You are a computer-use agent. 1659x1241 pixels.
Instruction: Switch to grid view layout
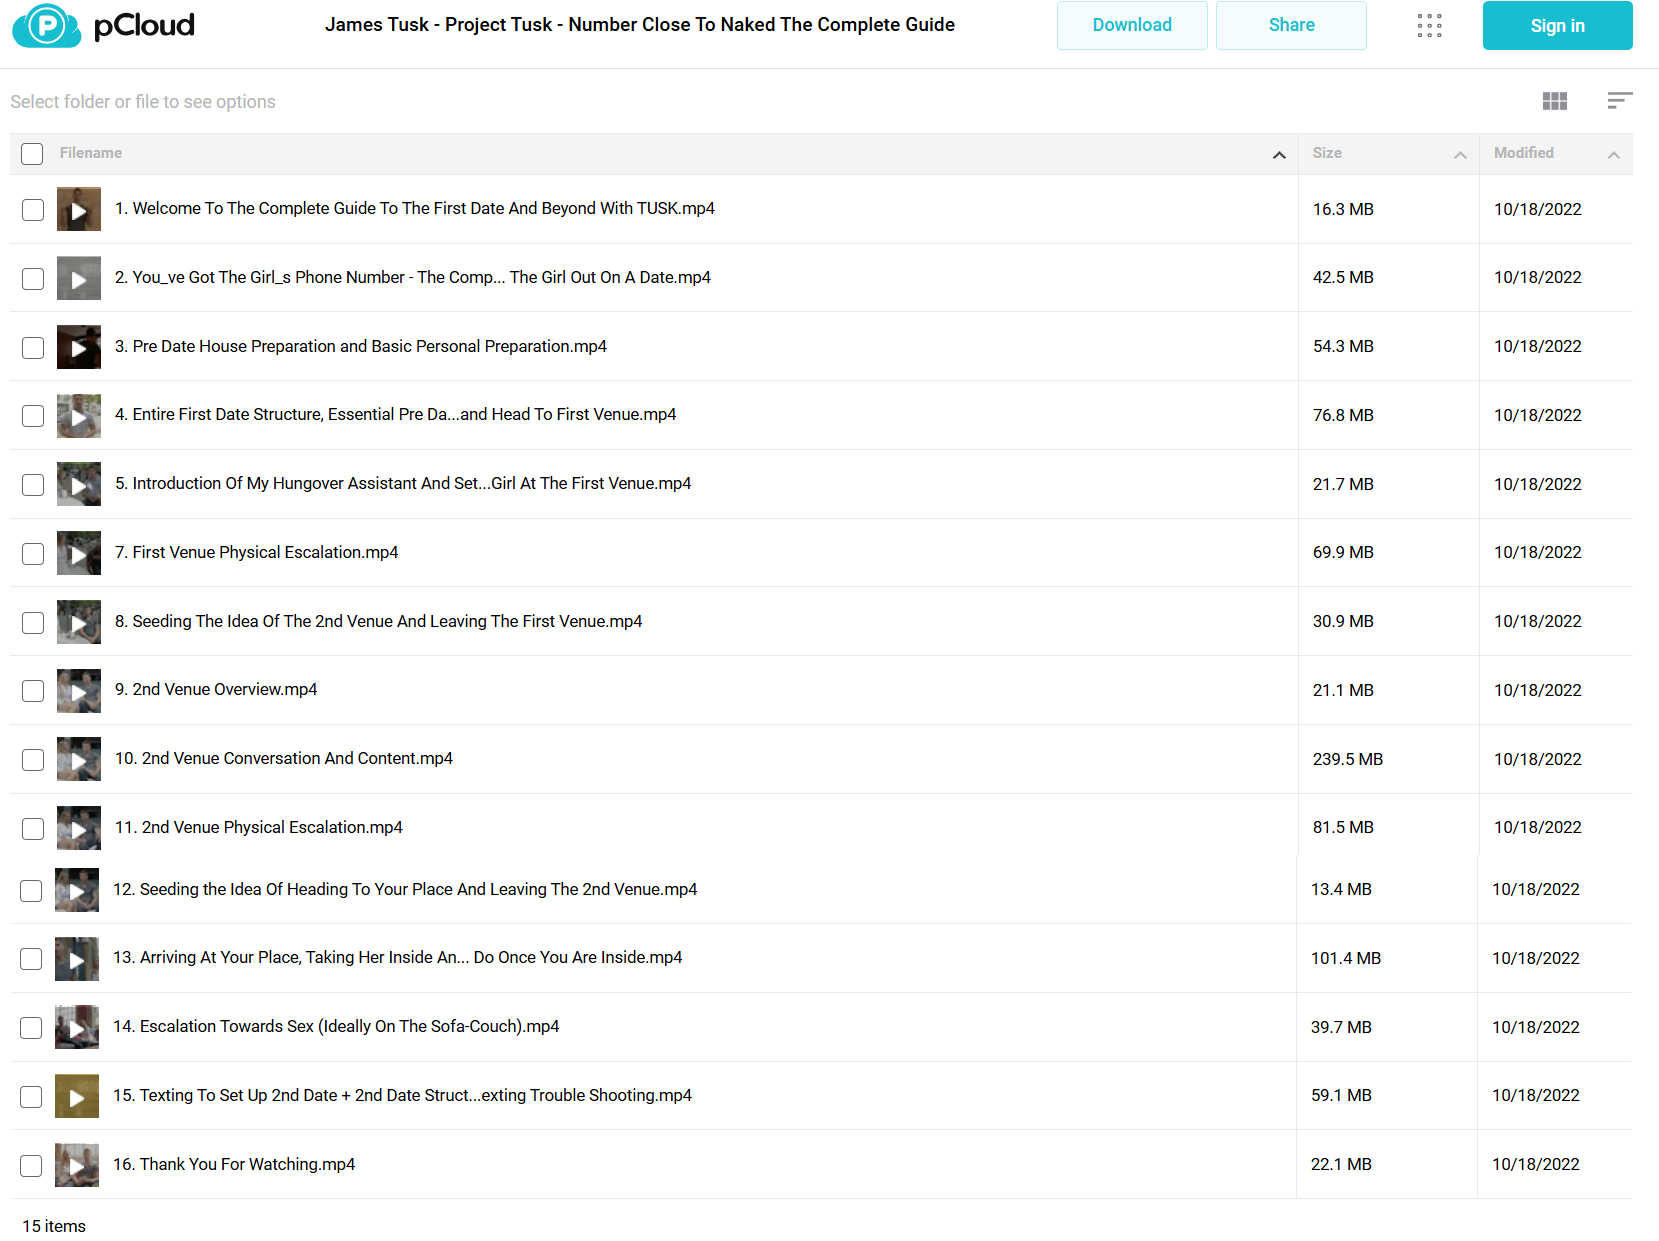click(1554, 101)
